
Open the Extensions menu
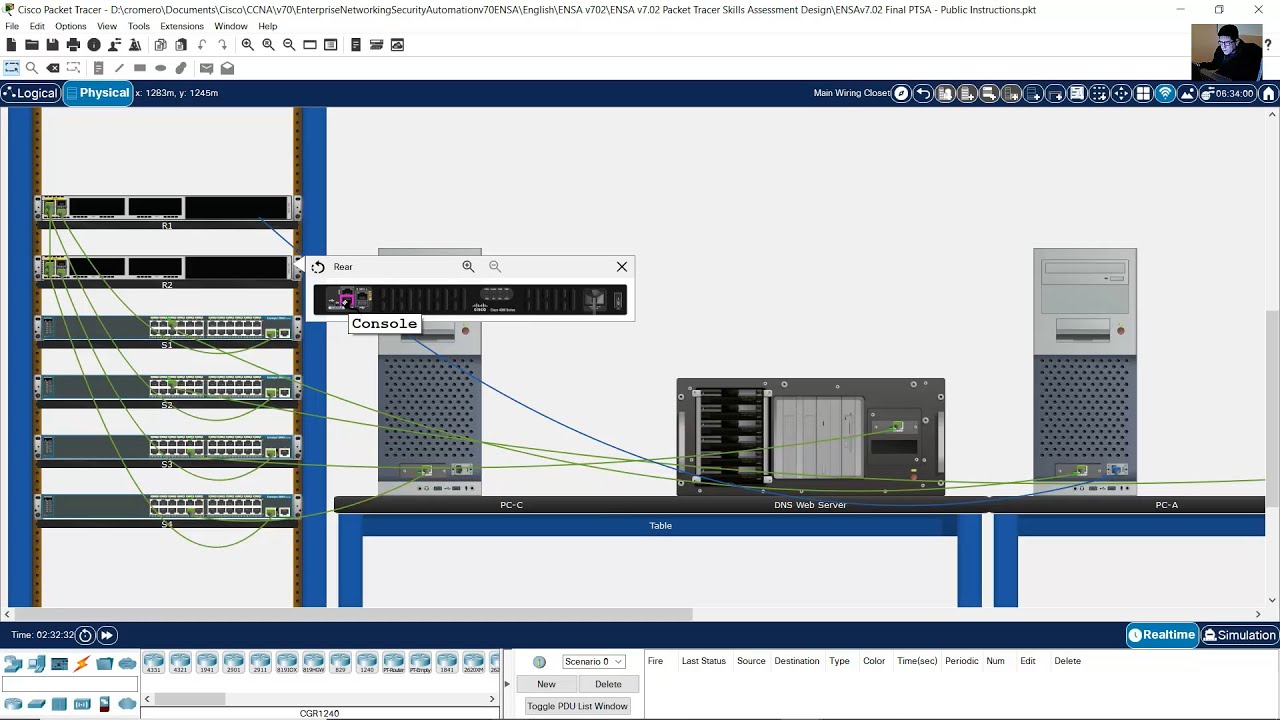coord(182,26)
